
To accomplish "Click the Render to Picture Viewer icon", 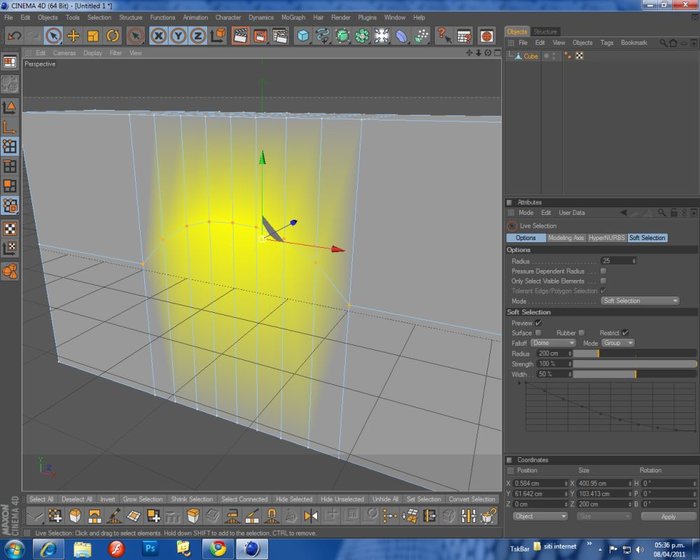I will [260, 36].
